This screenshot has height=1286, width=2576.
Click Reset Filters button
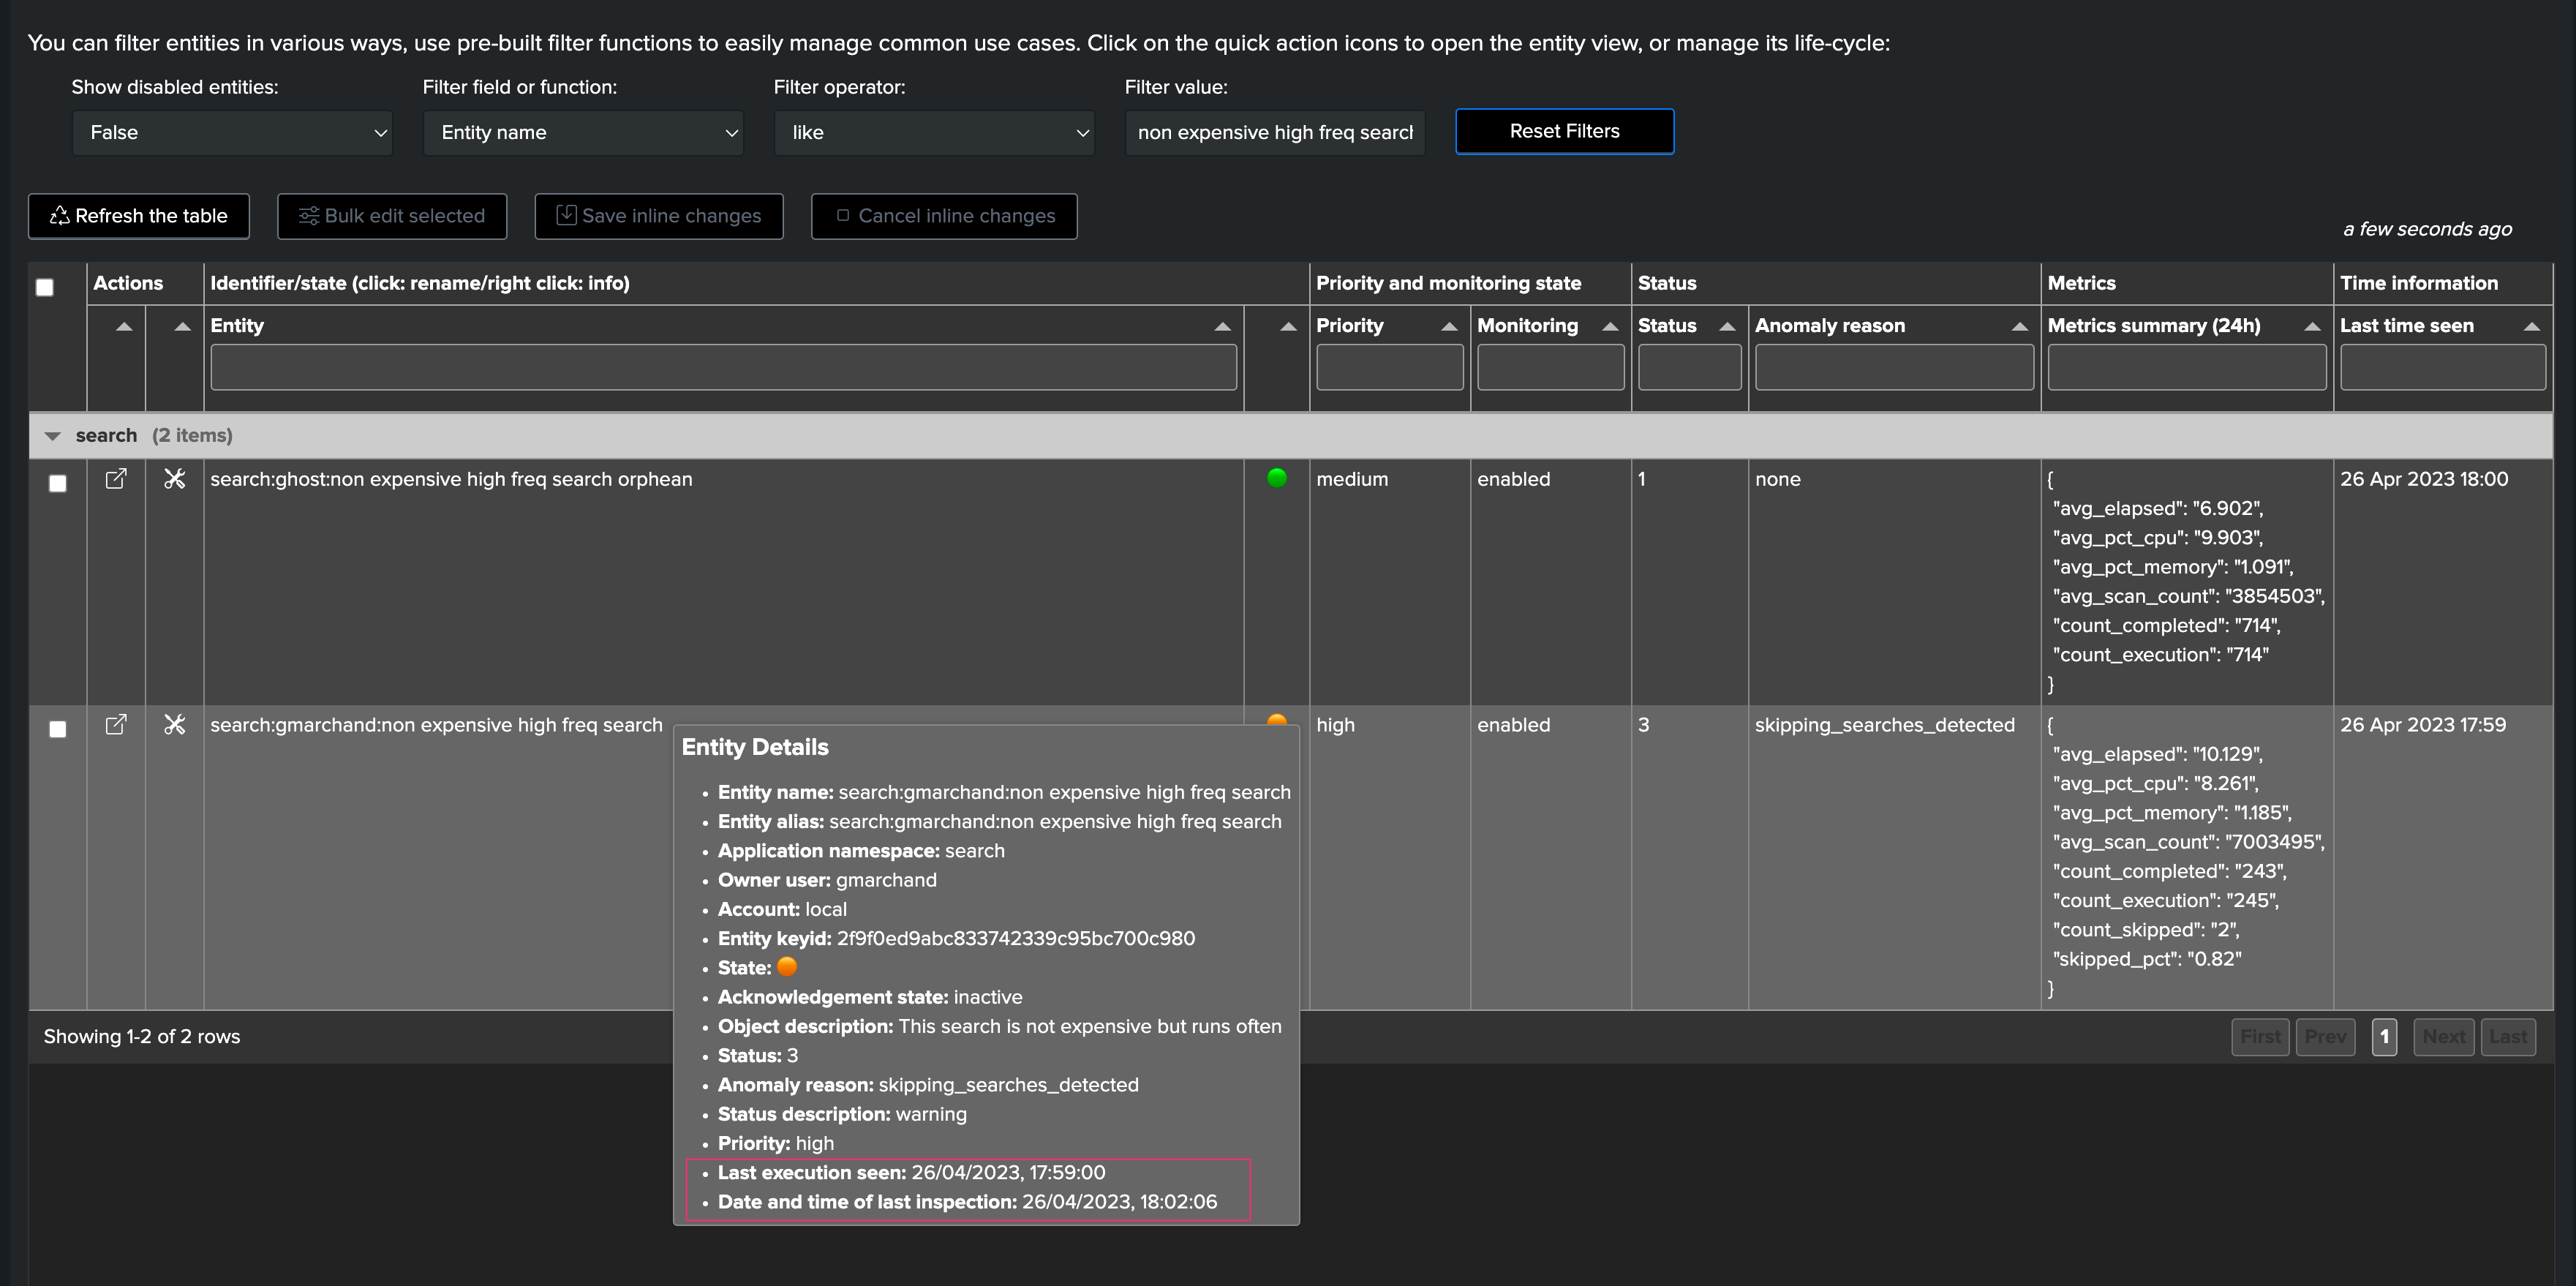pos(1564,131)
